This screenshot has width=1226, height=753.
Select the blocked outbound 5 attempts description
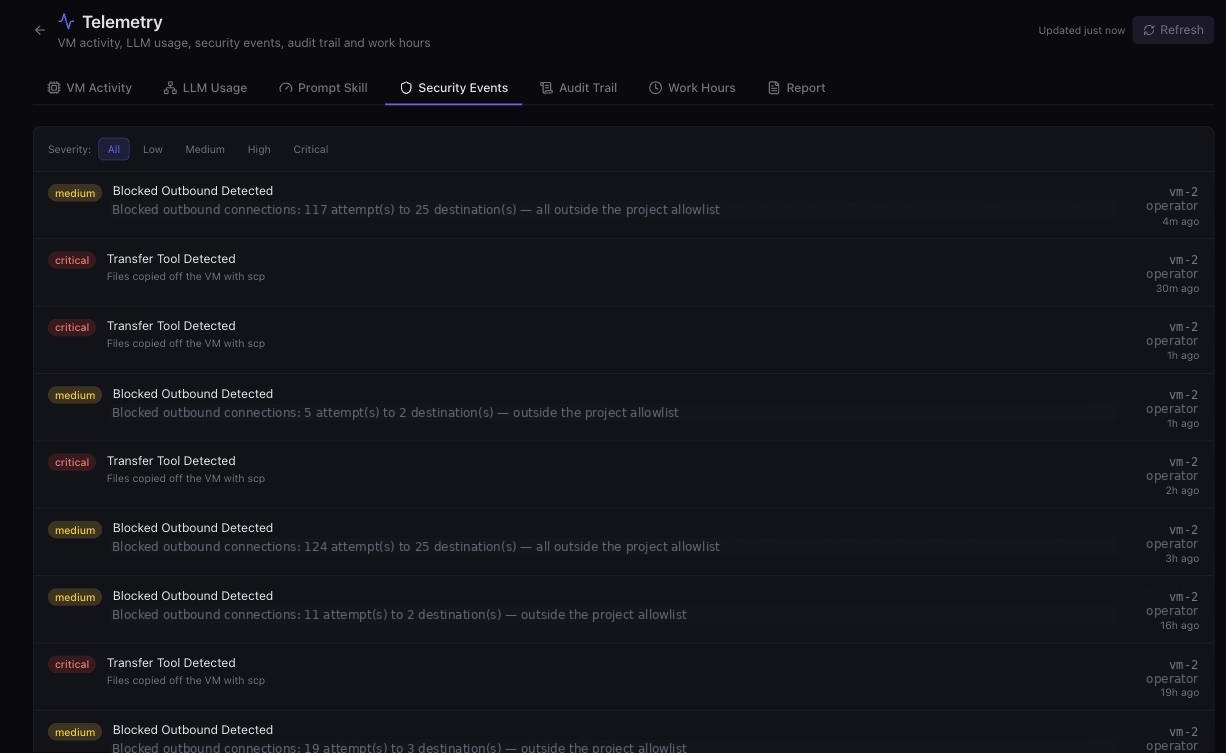395,413
